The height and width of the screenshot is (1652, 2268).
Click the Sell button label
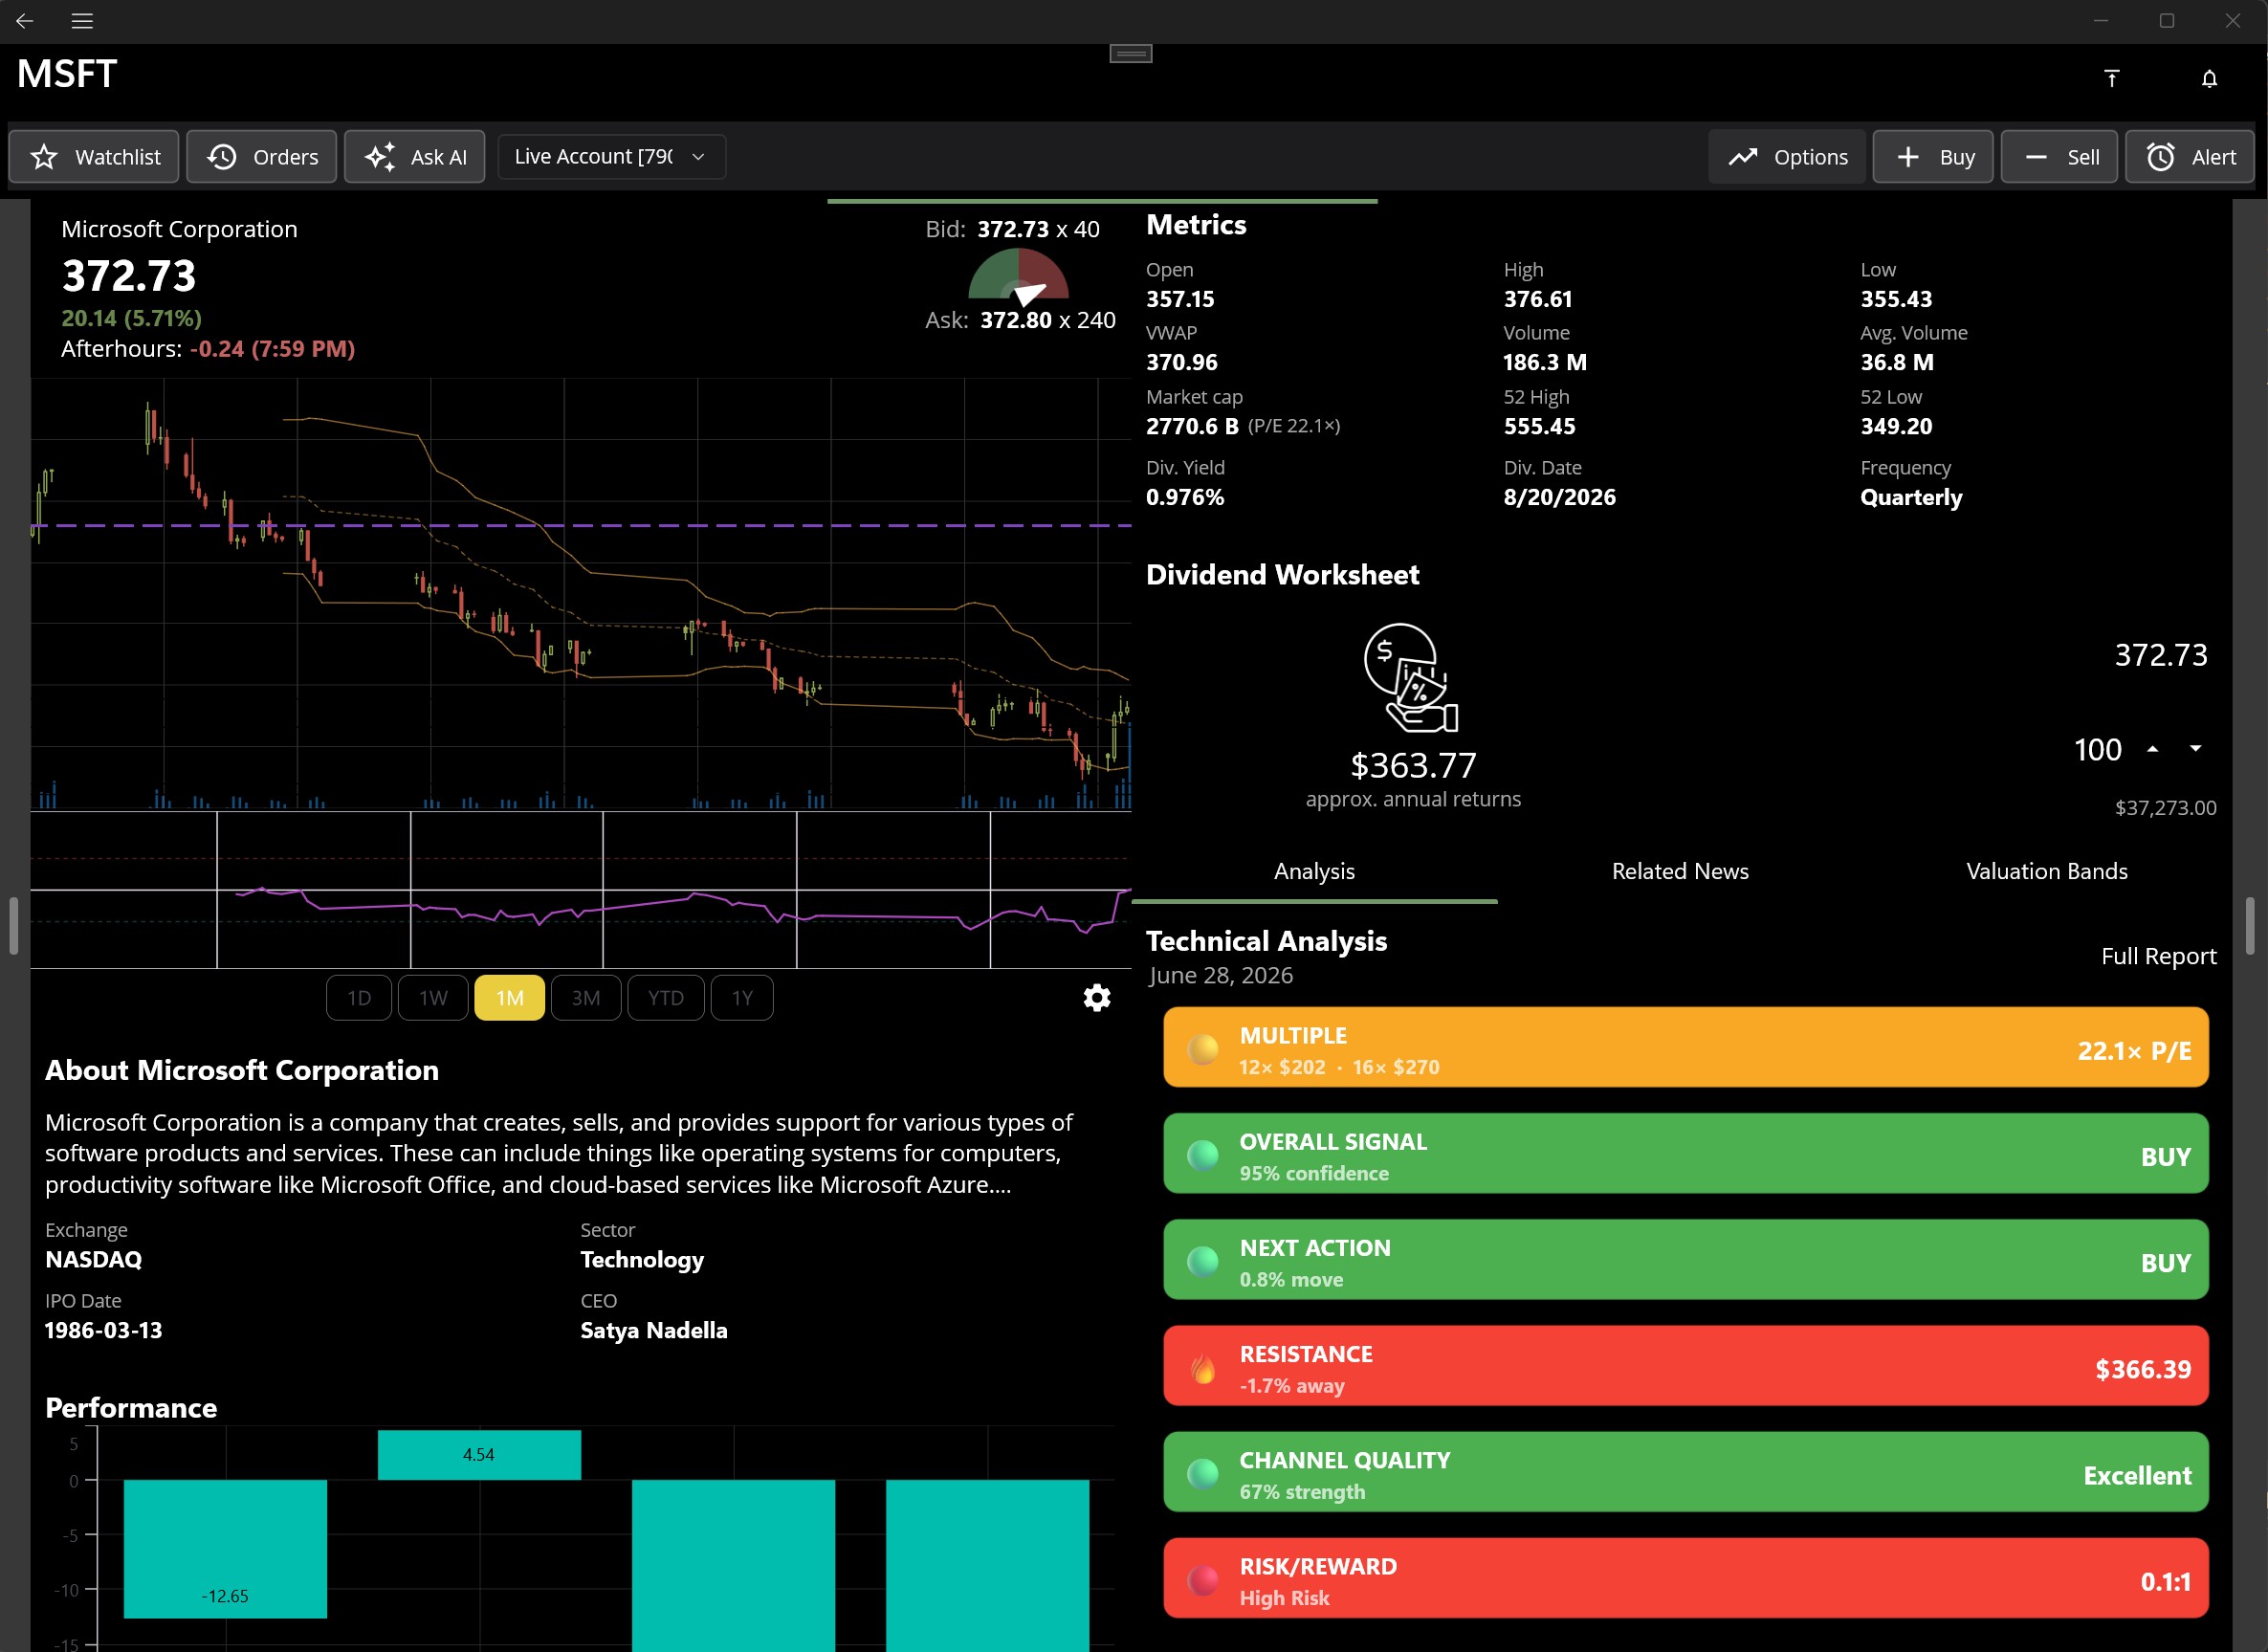click(2083, 157)
